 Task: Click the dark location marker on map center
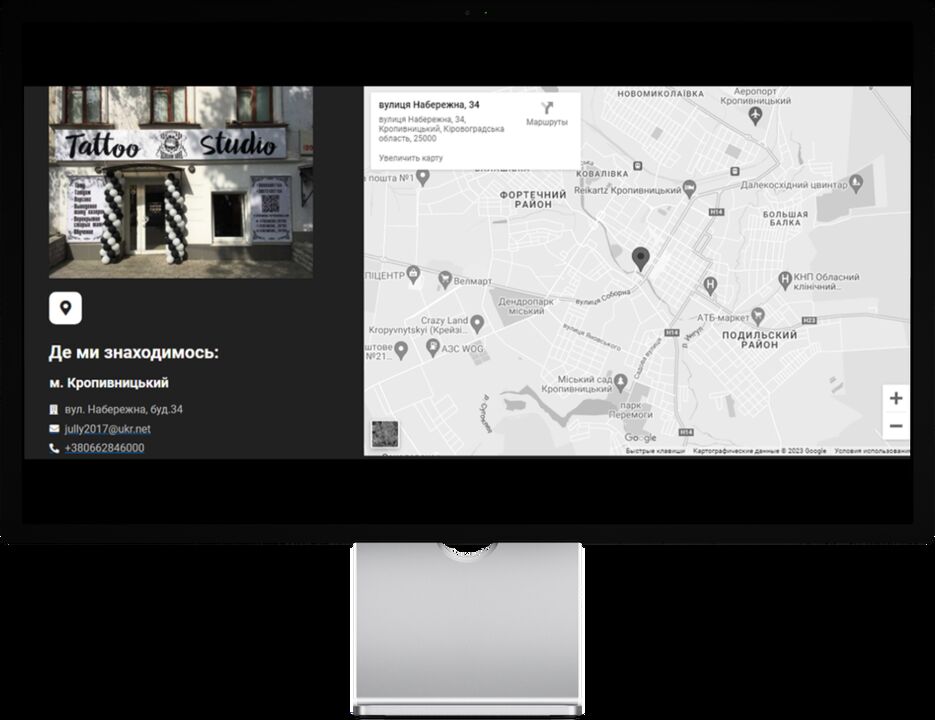click(640, 259)
